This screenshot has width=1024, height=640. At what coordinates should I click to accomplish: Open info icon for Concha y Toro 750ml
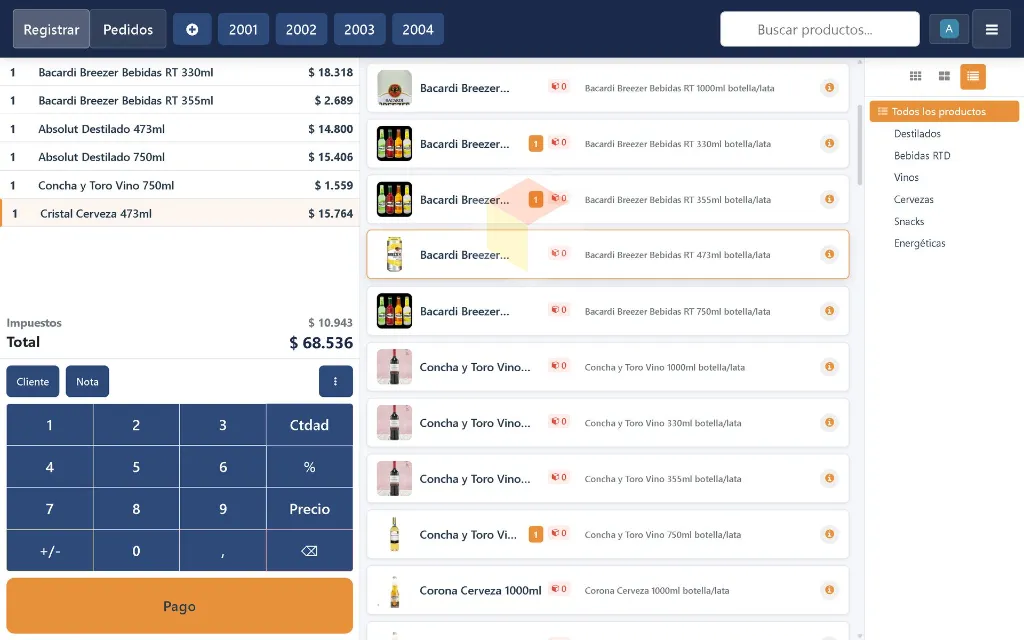(829, 534)
